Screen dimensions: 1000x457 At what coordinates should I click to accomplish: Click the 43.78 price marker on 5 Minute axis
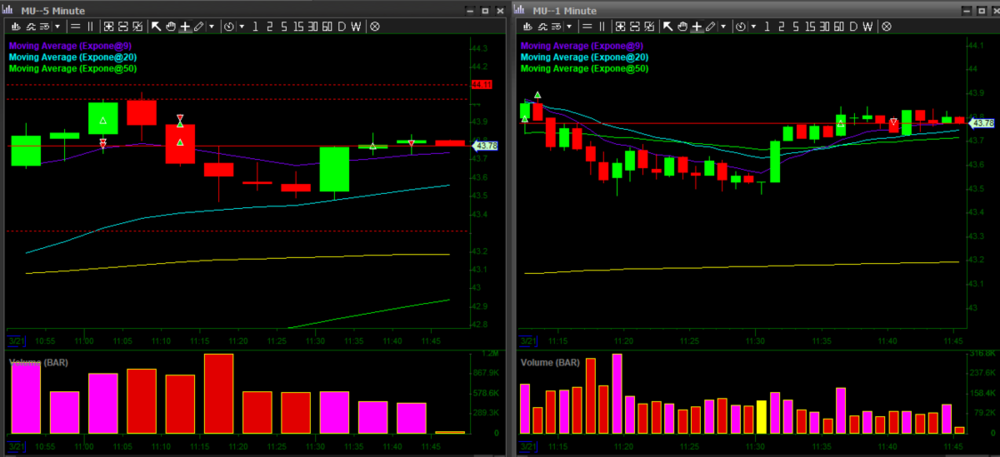pyautogui.click(x=484, y=146)
